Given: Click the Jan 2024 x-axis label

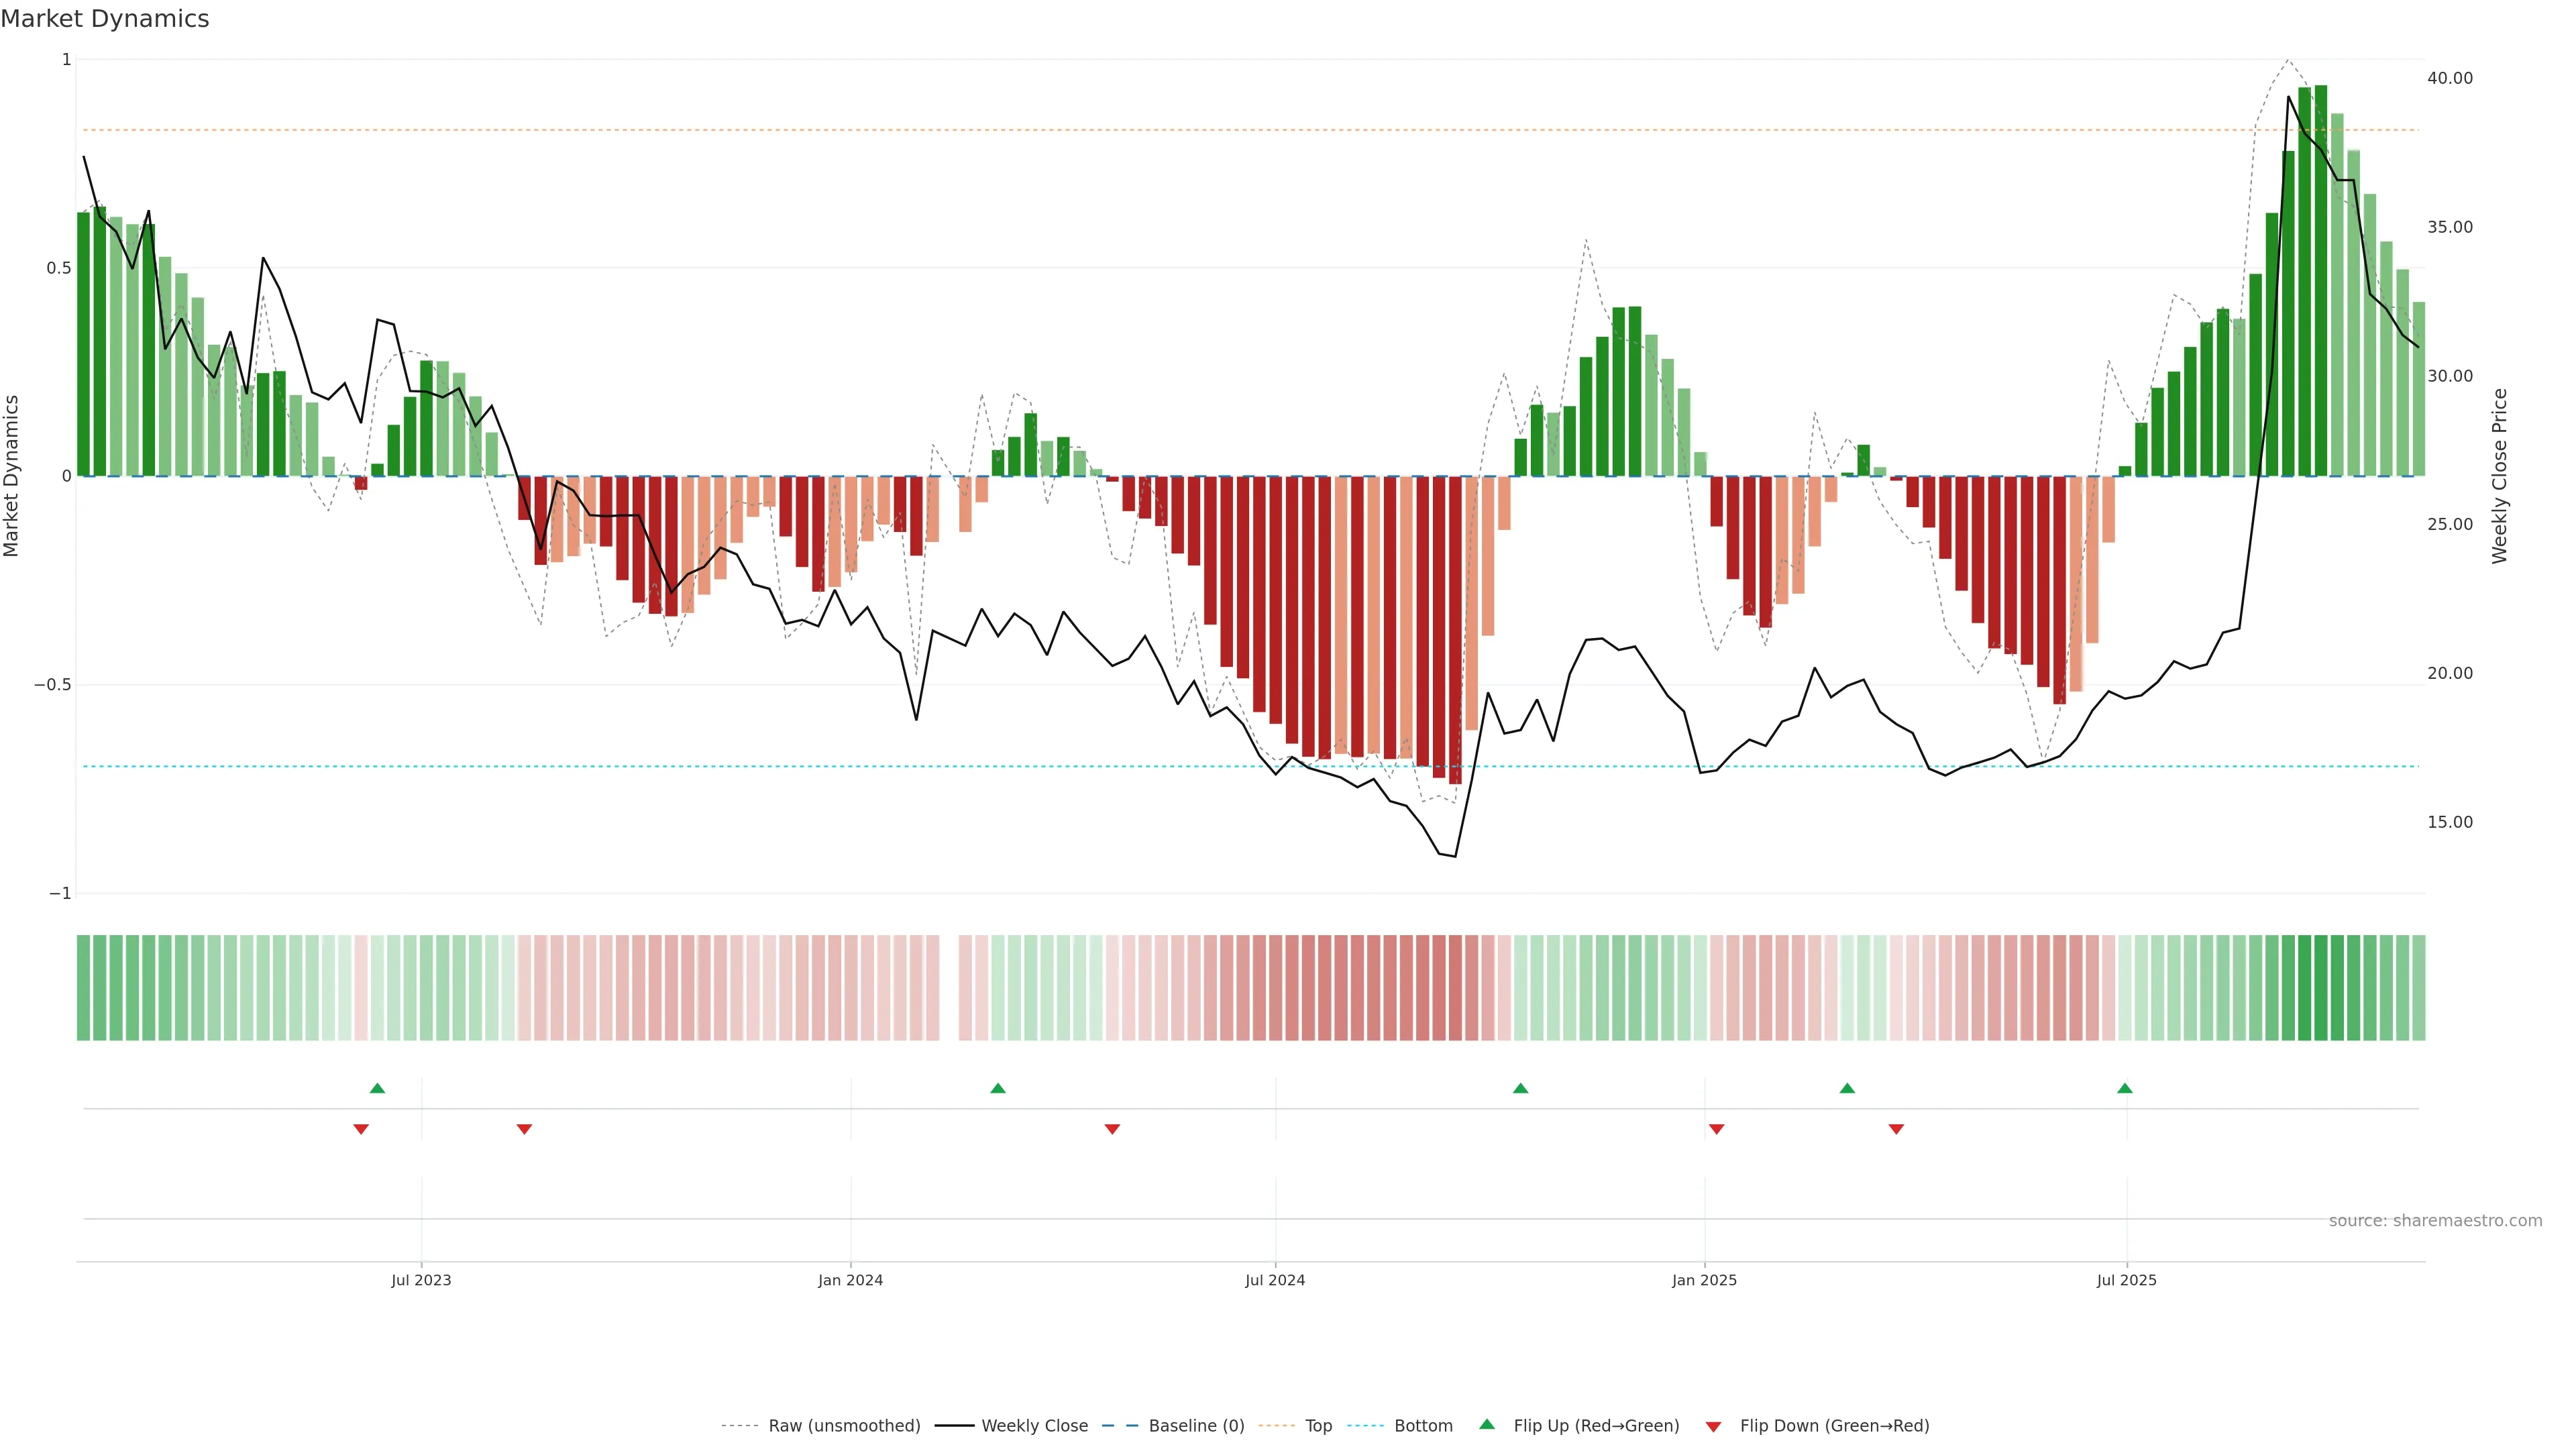Looking at the screenshot, I should (x=850, y=1280).
